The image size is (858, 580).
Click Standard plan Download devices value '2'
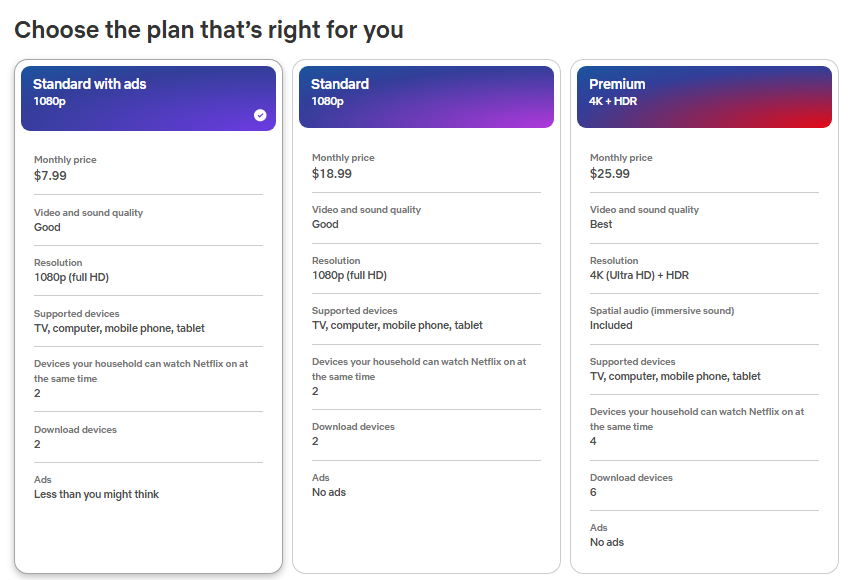pyautogui.click(x=315, y=441)
